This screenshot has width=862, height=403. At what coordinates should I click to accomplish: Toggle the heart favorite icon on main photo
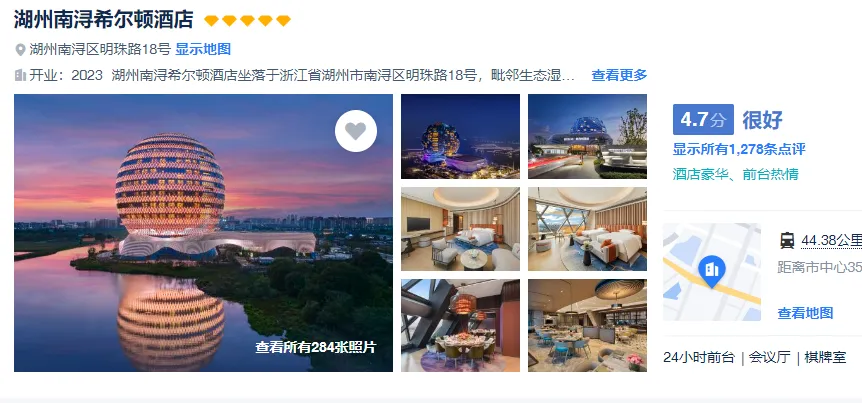(x=356, y=131)
